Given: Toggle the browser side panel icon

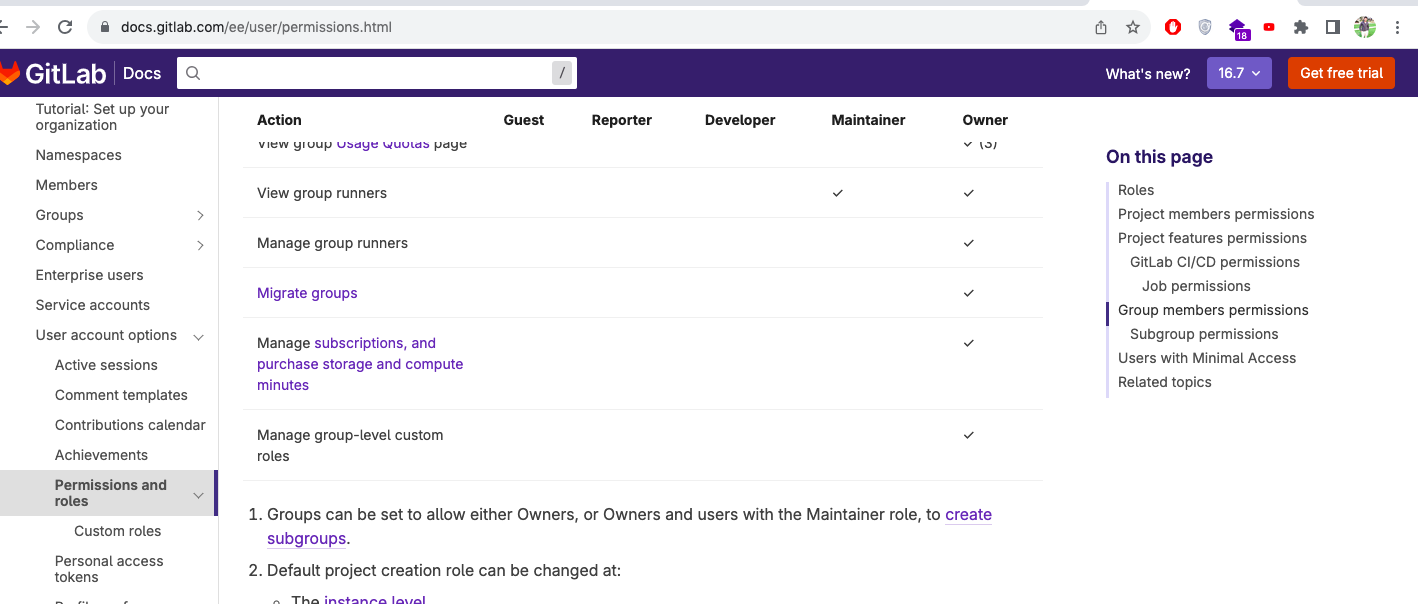Looking at the screenshot, I should click(1332, 27).
